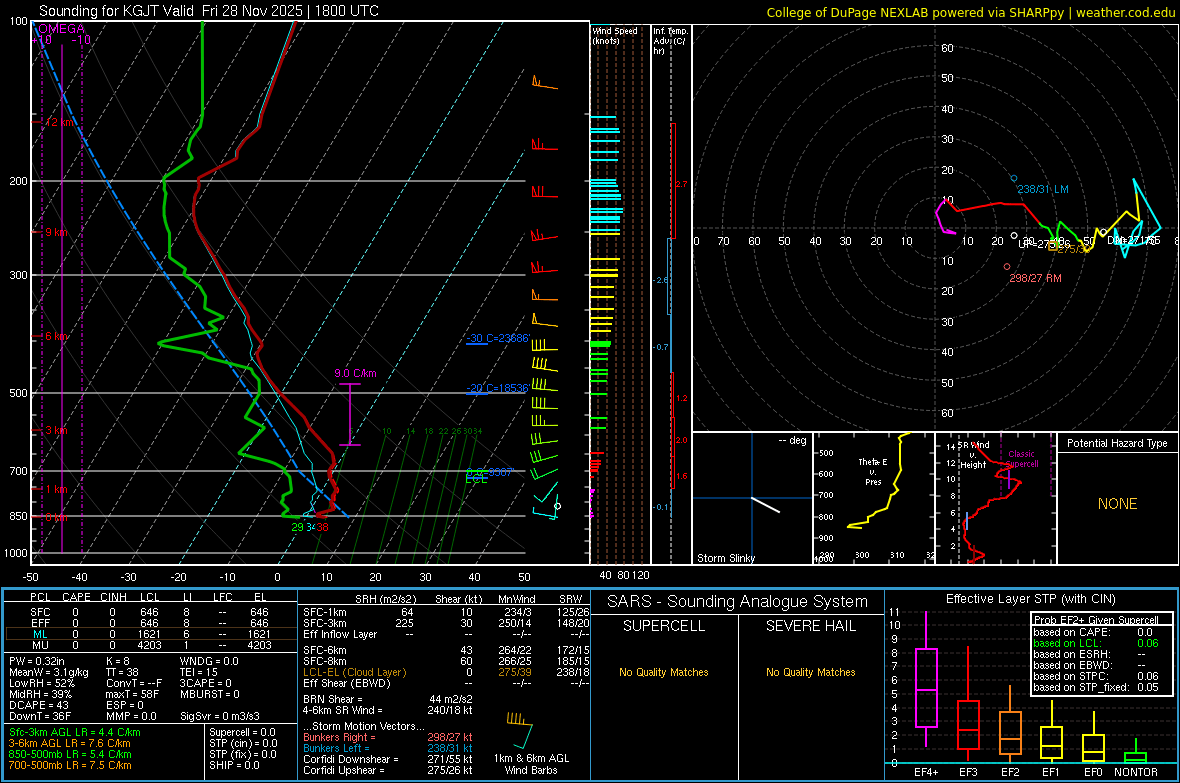Click the Inf. Temp. Adv. panel header
Viewport: 1180px width, 783px height.
(670, 41)
